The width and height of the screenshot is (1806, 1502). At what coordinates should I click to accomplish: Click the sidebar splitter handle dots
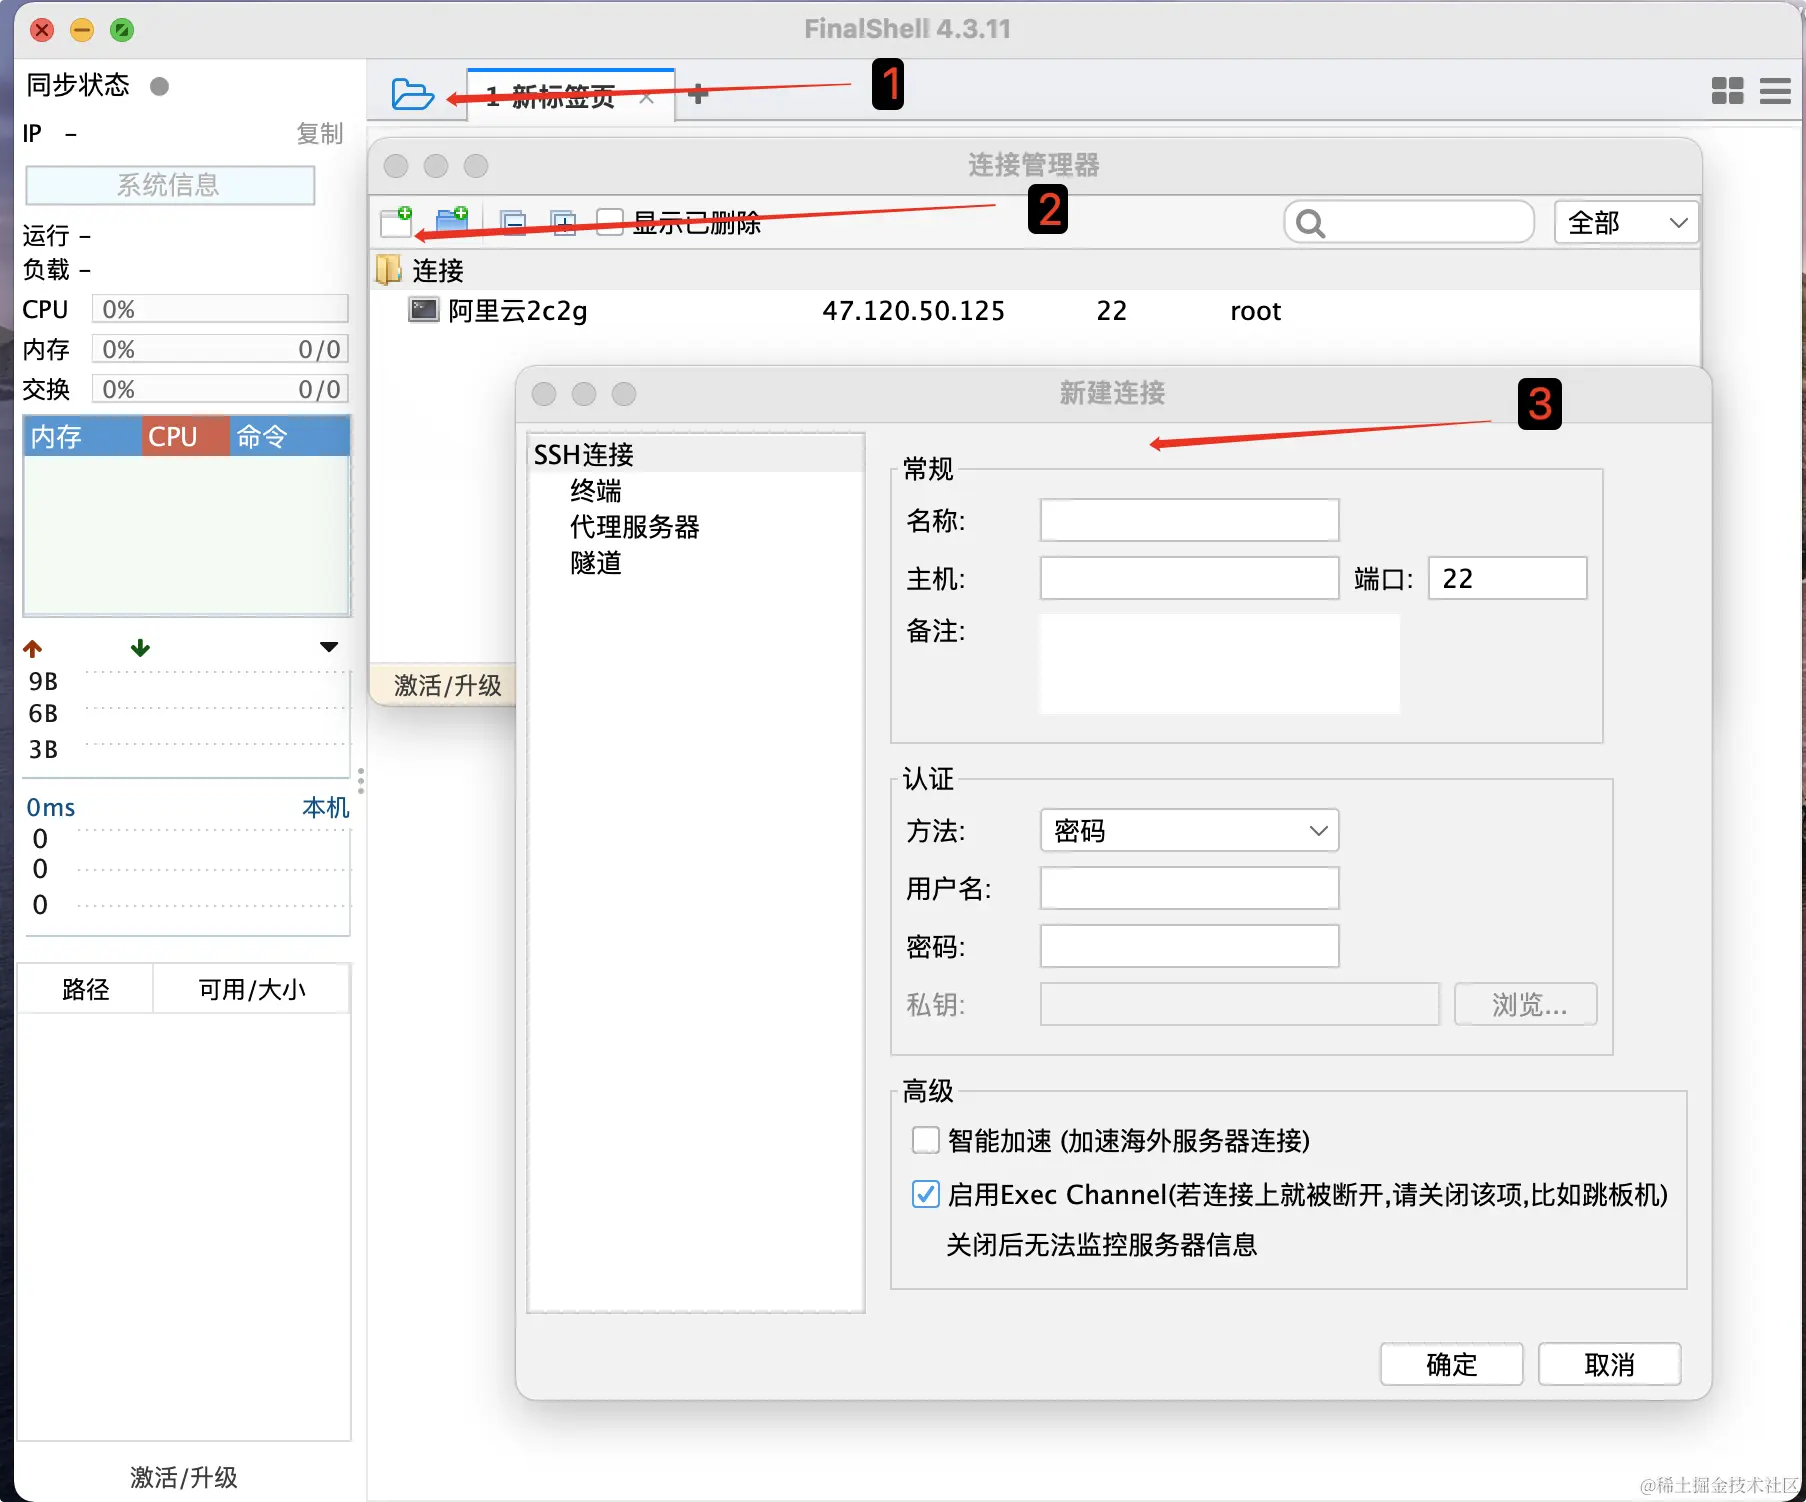(360, 780)
